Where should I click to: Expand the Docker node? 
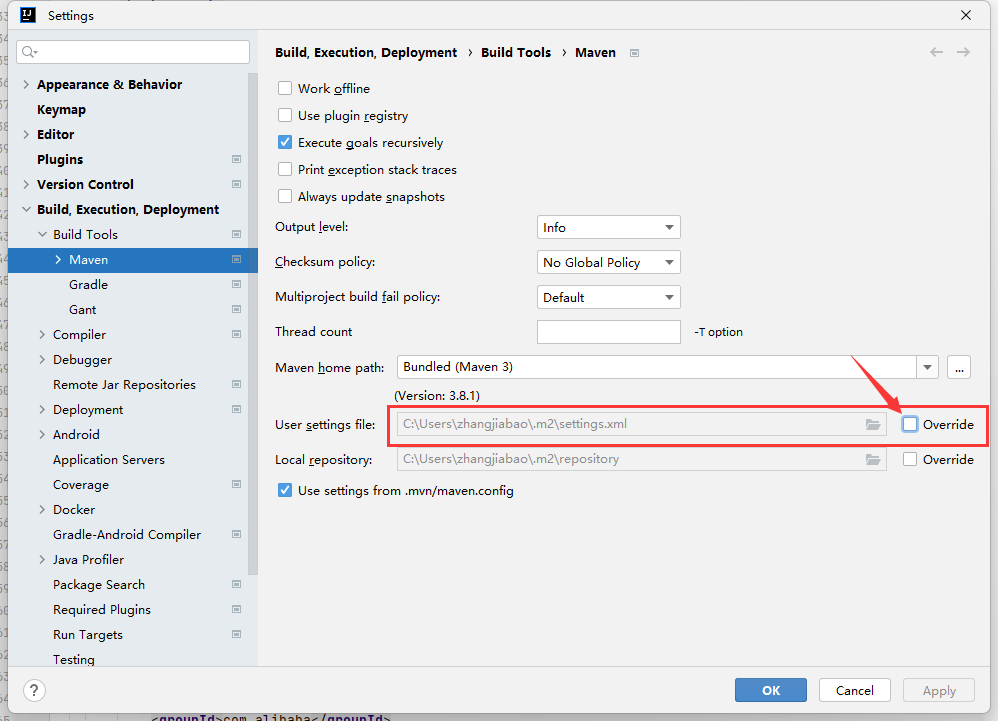(x=42, y=510)
